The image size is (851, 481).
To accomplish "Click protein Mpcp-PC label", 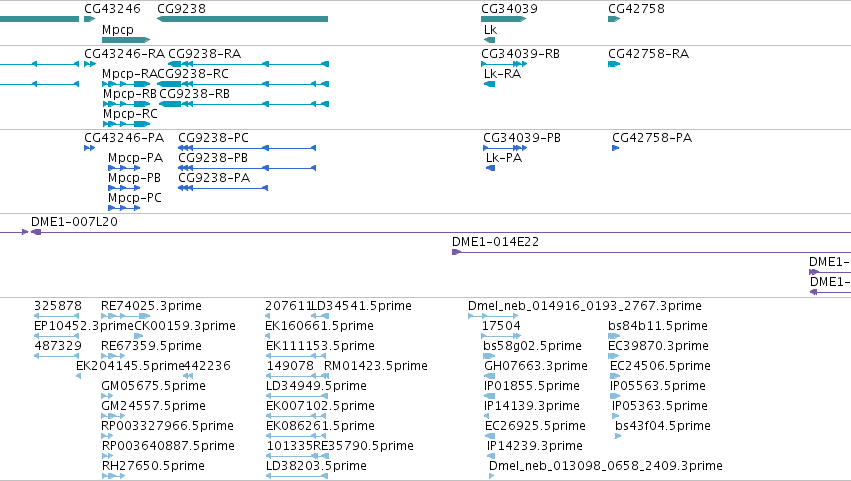I will (135, 198).
